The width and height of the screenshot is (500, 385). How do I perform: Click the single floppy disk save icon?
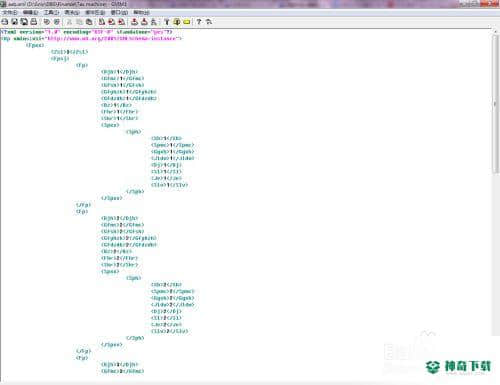tap(14, 22)
